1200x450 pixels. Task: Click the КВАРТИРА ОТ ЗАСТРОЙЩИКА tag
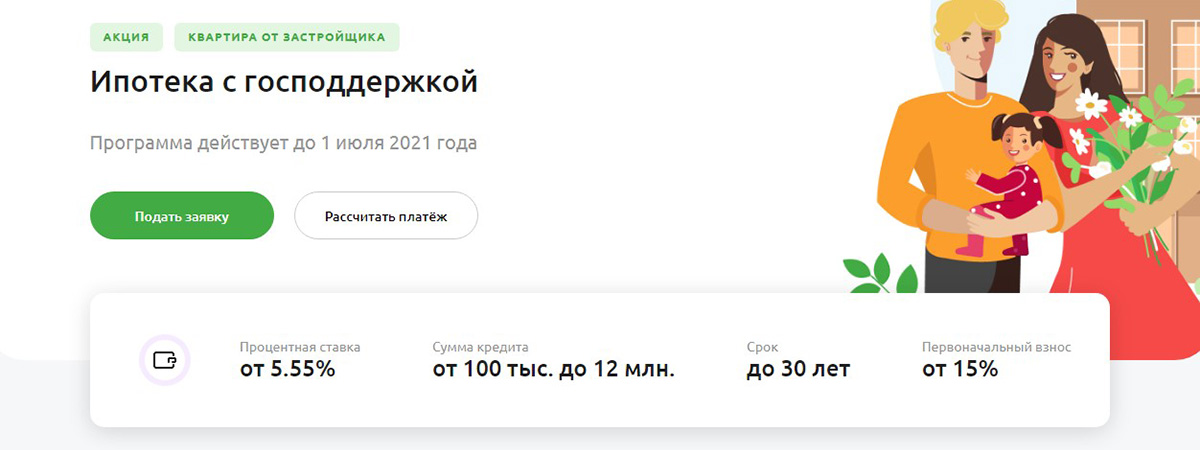click(x=286, y=38)
